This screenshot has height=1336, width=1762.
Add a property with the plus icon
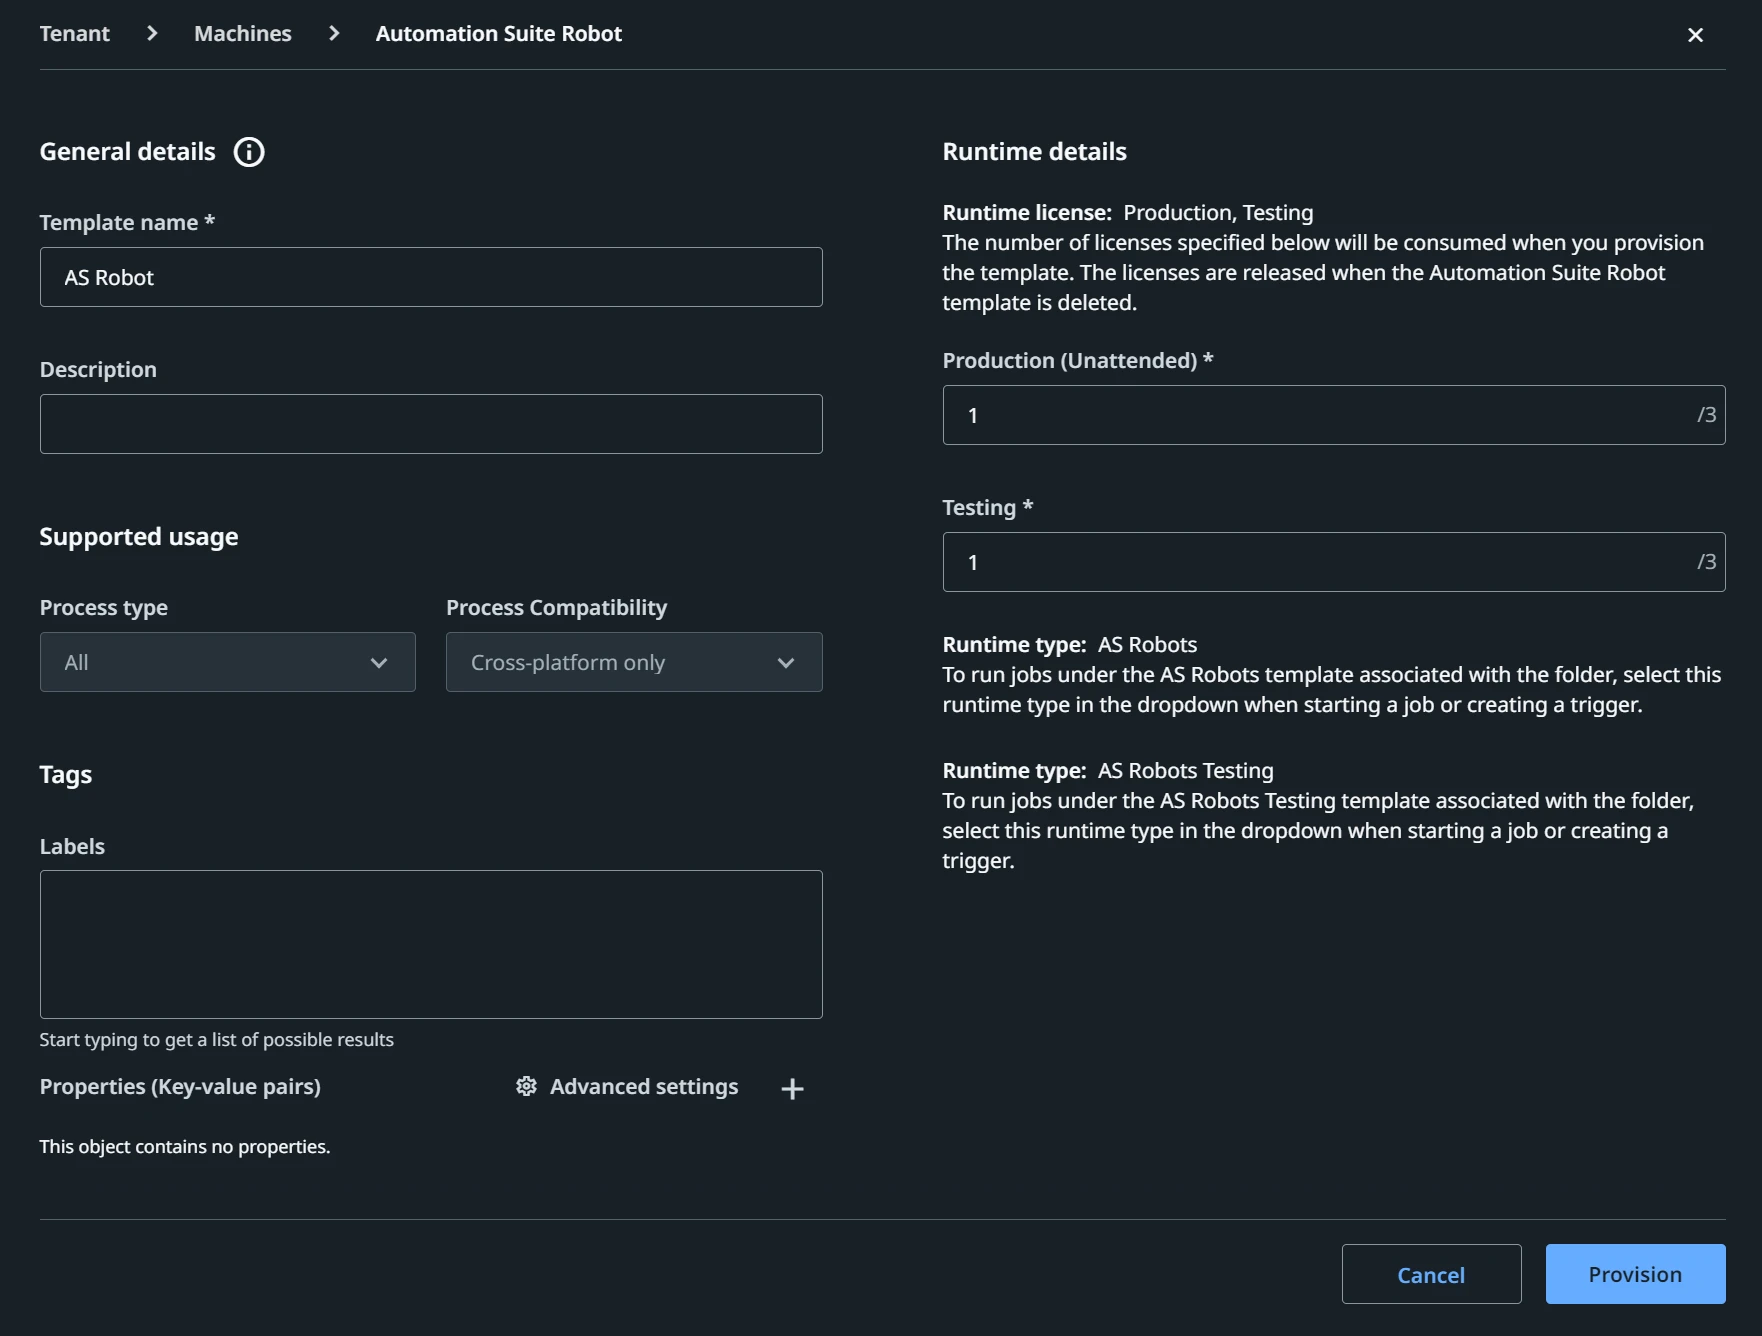click(x=792, y=1089)
